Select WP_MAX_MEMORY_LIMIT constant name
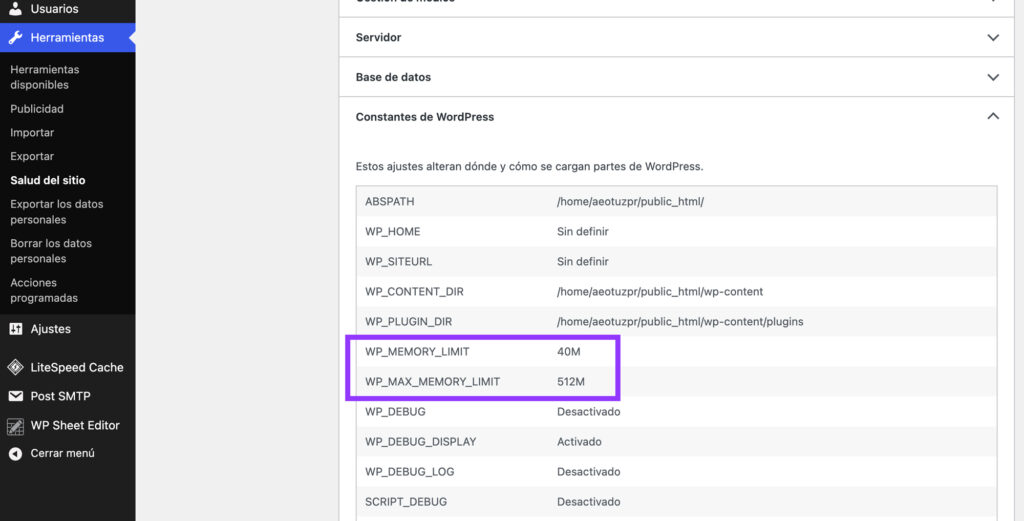 point(432,382)
